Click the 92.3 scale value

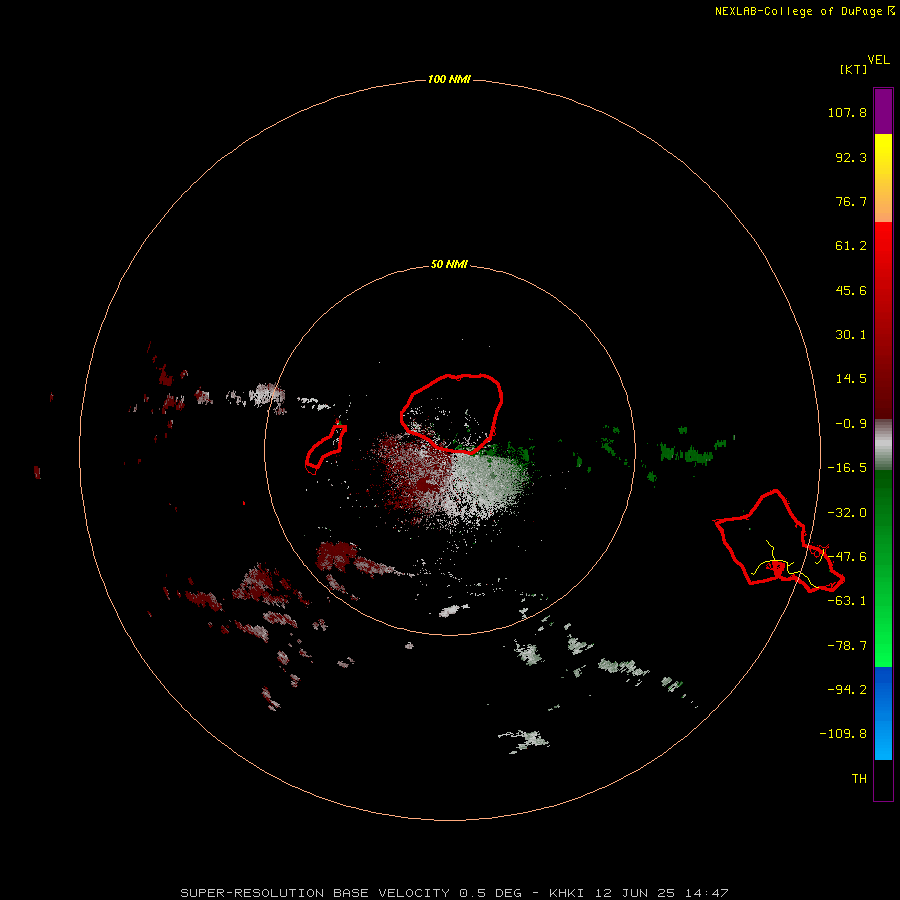[851, 157]
